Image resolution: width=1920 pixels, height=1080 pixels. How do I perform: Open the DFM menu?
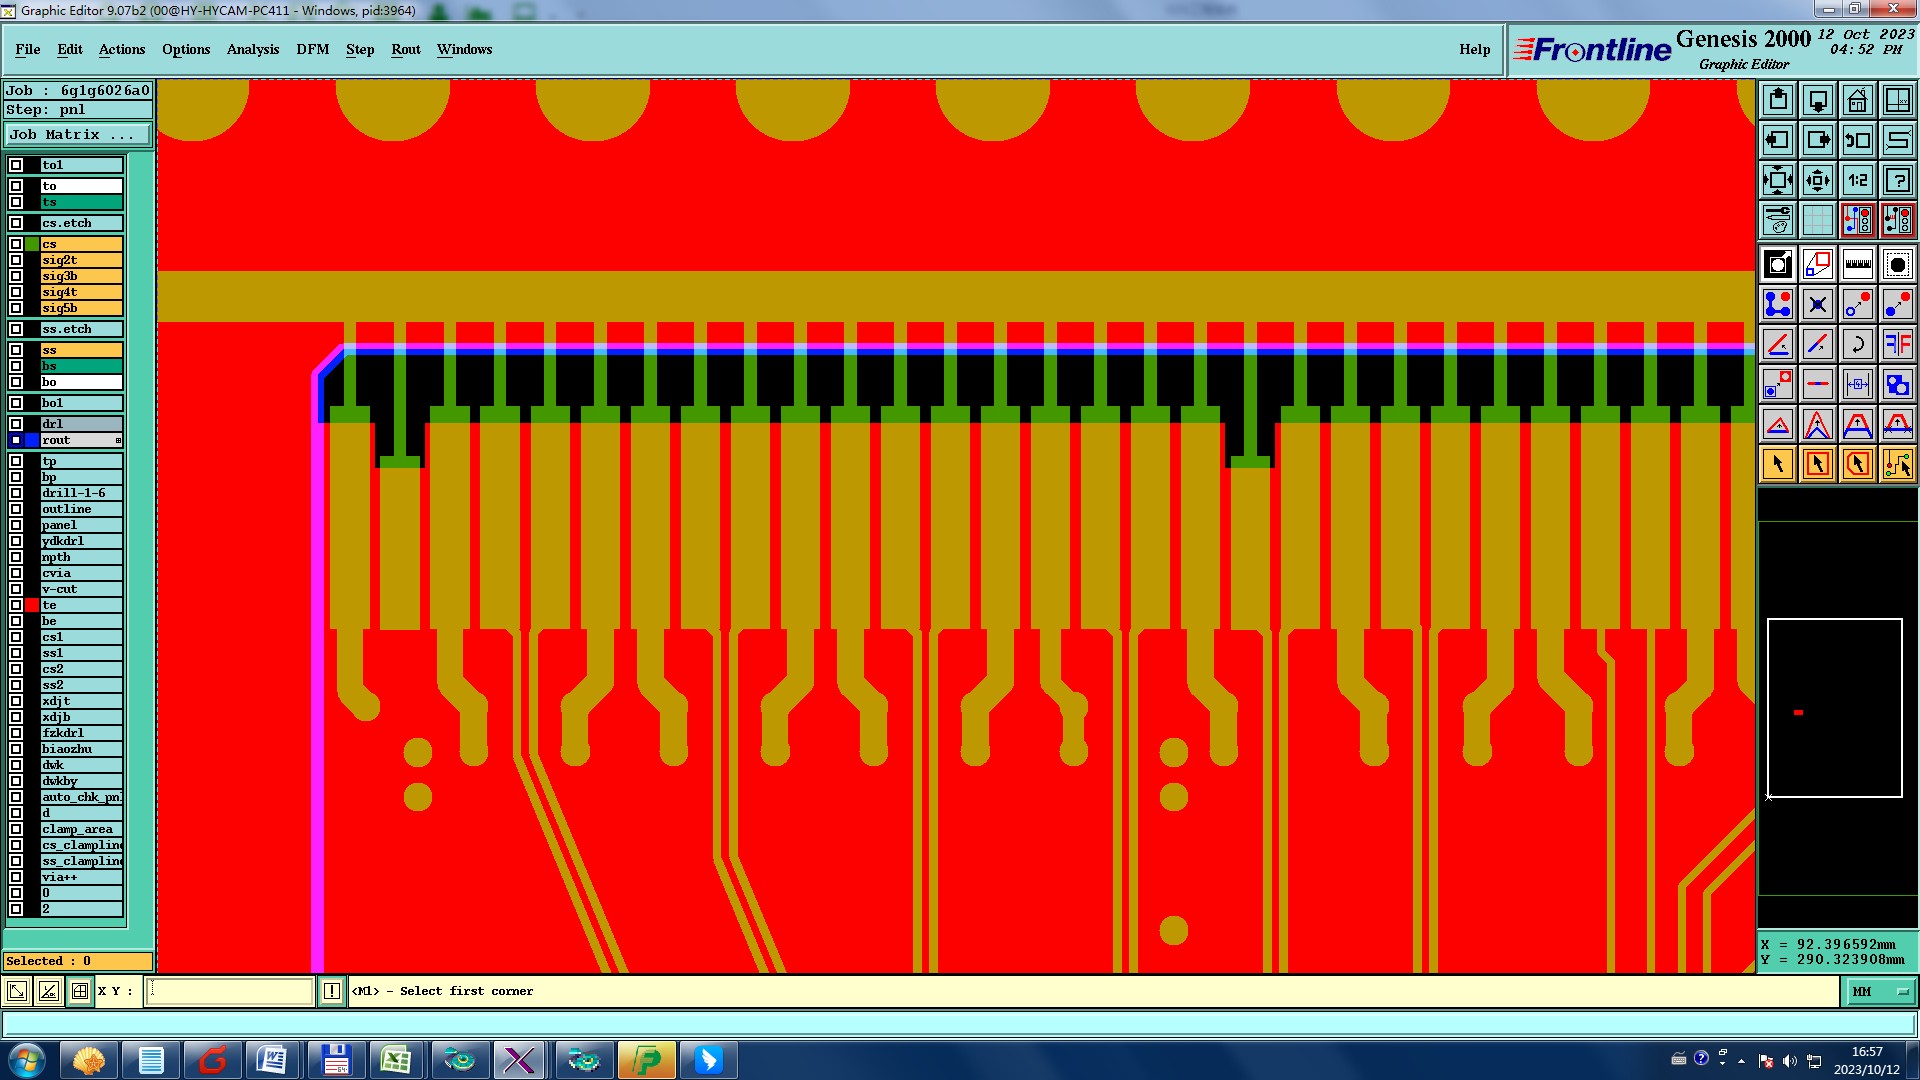(312, 49)
